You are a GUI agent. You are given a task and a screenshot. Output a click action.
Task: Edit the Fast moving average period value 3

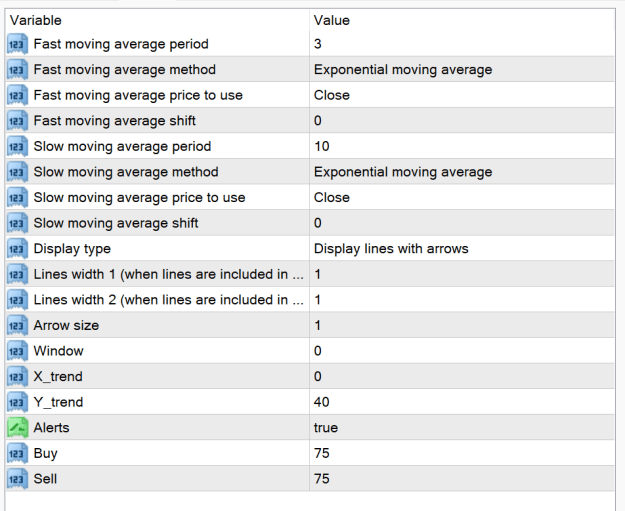coord(462,44)
